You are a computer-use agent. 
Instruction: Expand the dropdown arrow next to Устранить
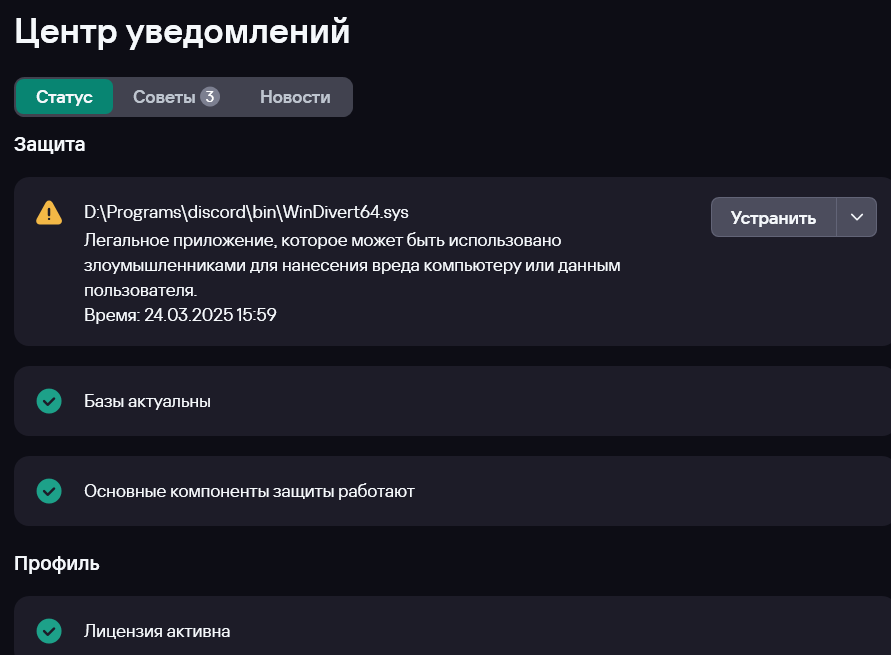[x=856, y=217]
